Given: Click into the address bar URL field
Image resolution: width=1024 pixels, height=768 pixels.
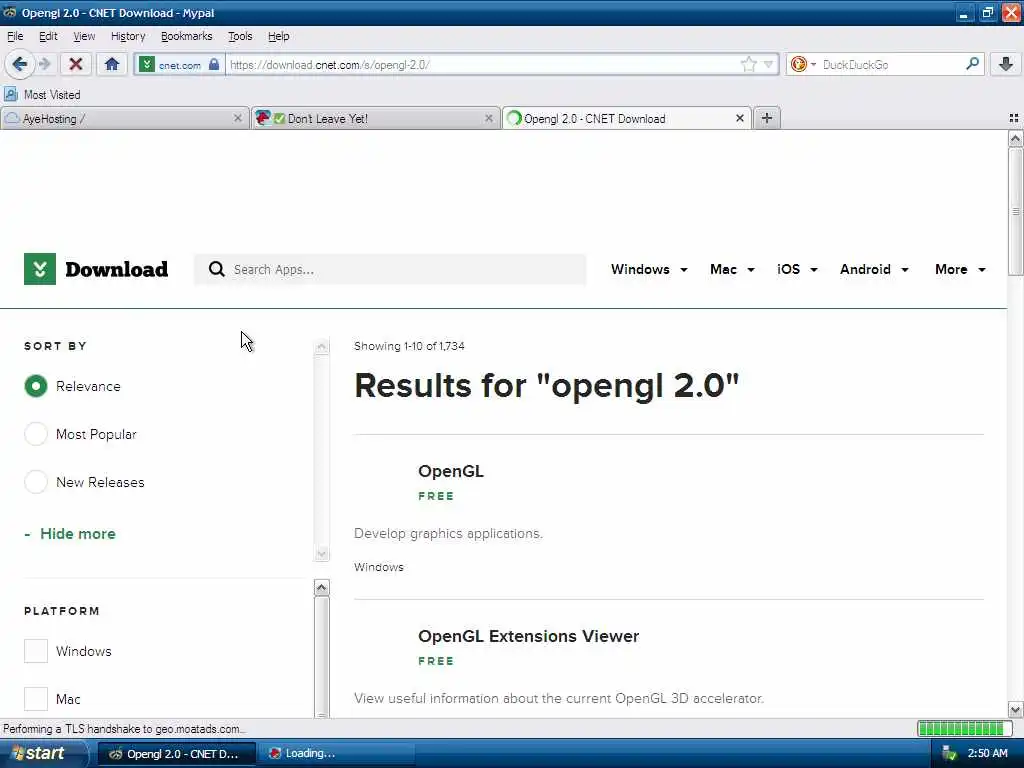Looking at the screenshot, I should 483,65.
